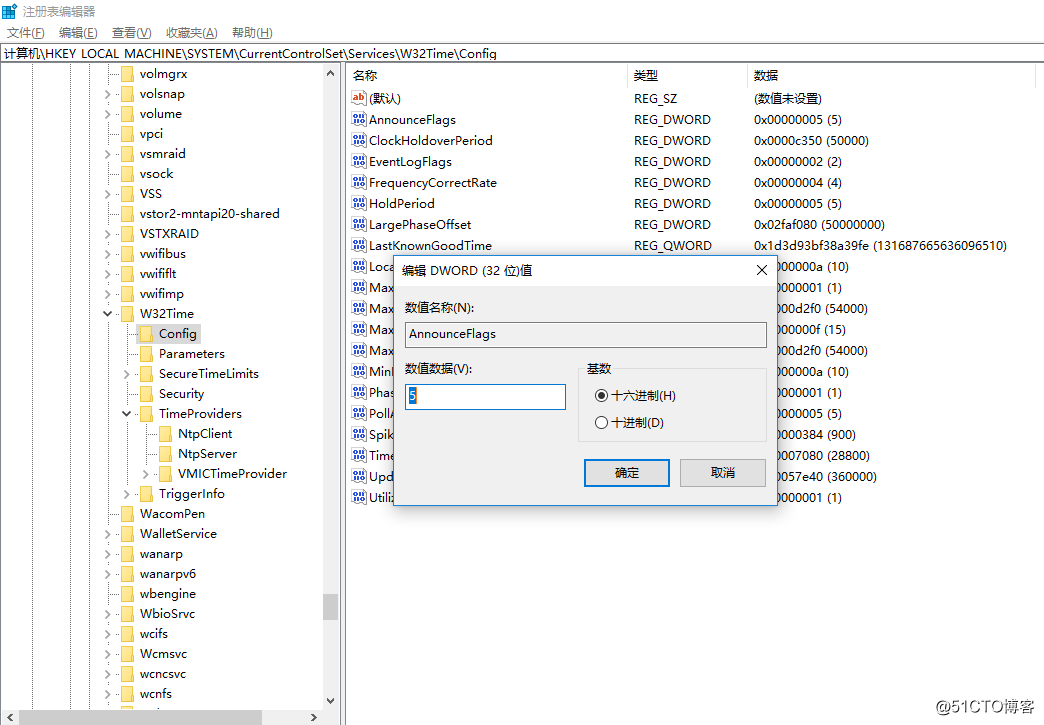The height and width of the screenshot is (725, 1044).
Task: Click the 类型 column header
Action: tap(687, 76)
